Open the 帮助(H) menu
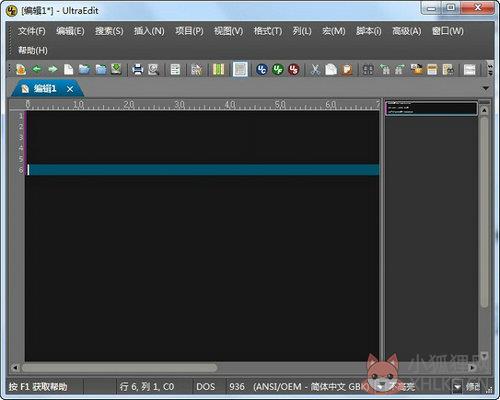 pyautogui.click(x=33, y=50)
